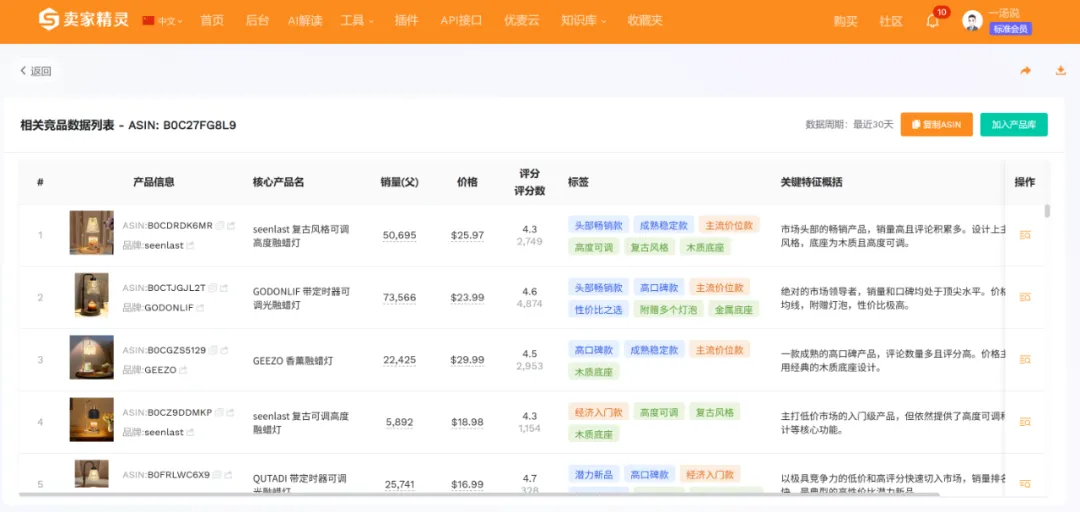
Task: Click the share arrow icon
Action: tap(1025, 71)
